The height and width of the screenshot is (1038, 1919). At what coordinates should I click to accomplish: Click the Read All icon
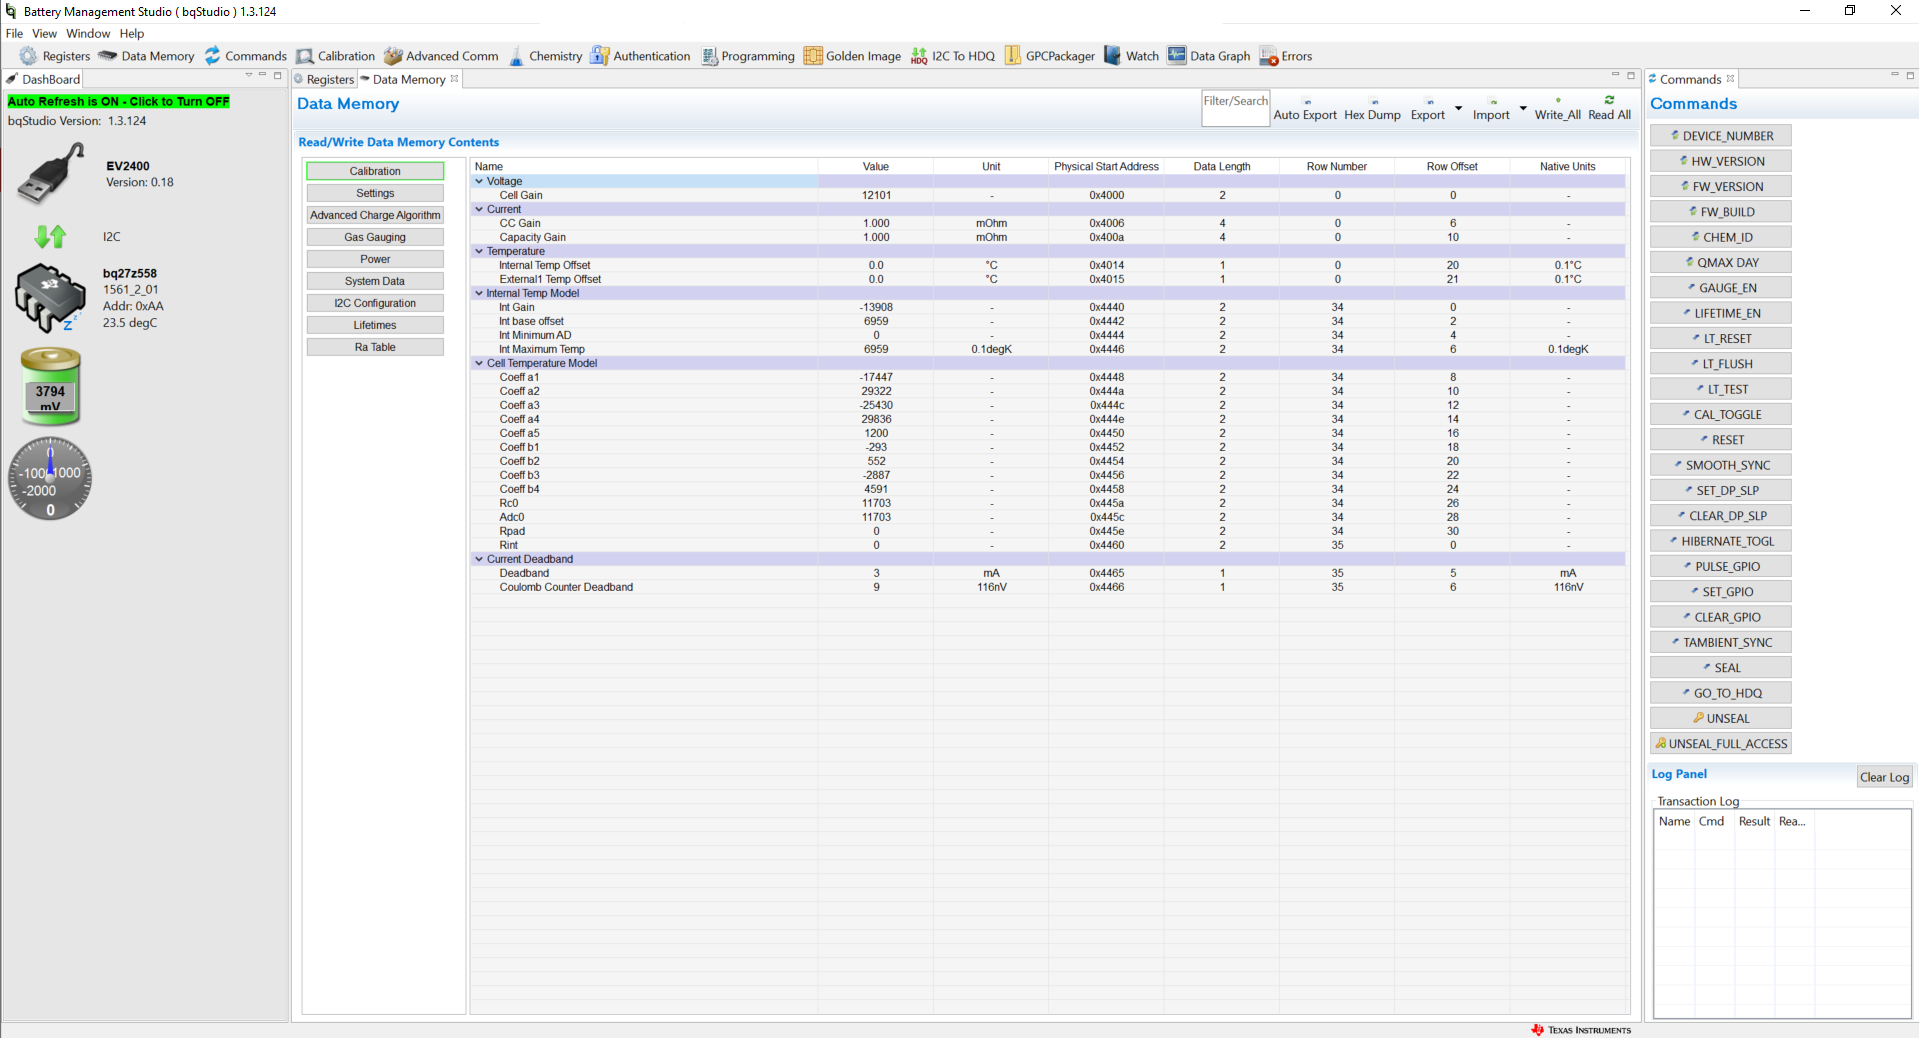click(x=1609, y=108)
